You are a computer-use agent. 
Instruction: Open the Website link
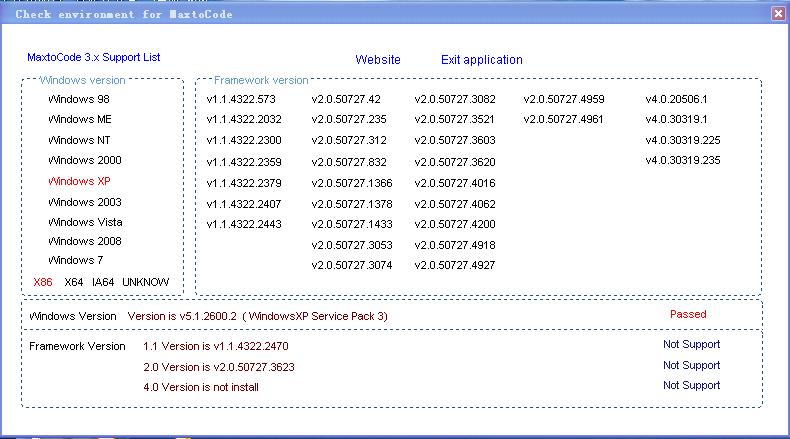pyautogui.click(x=378, y=59)
